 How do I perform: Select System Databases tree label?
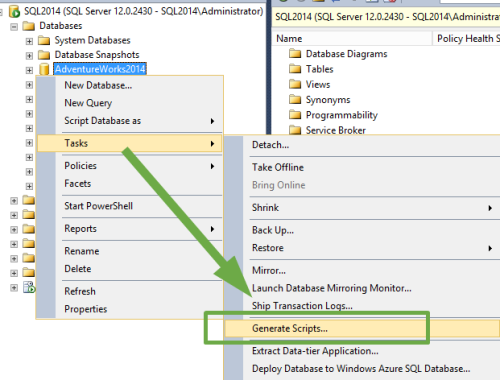point(92,41)
